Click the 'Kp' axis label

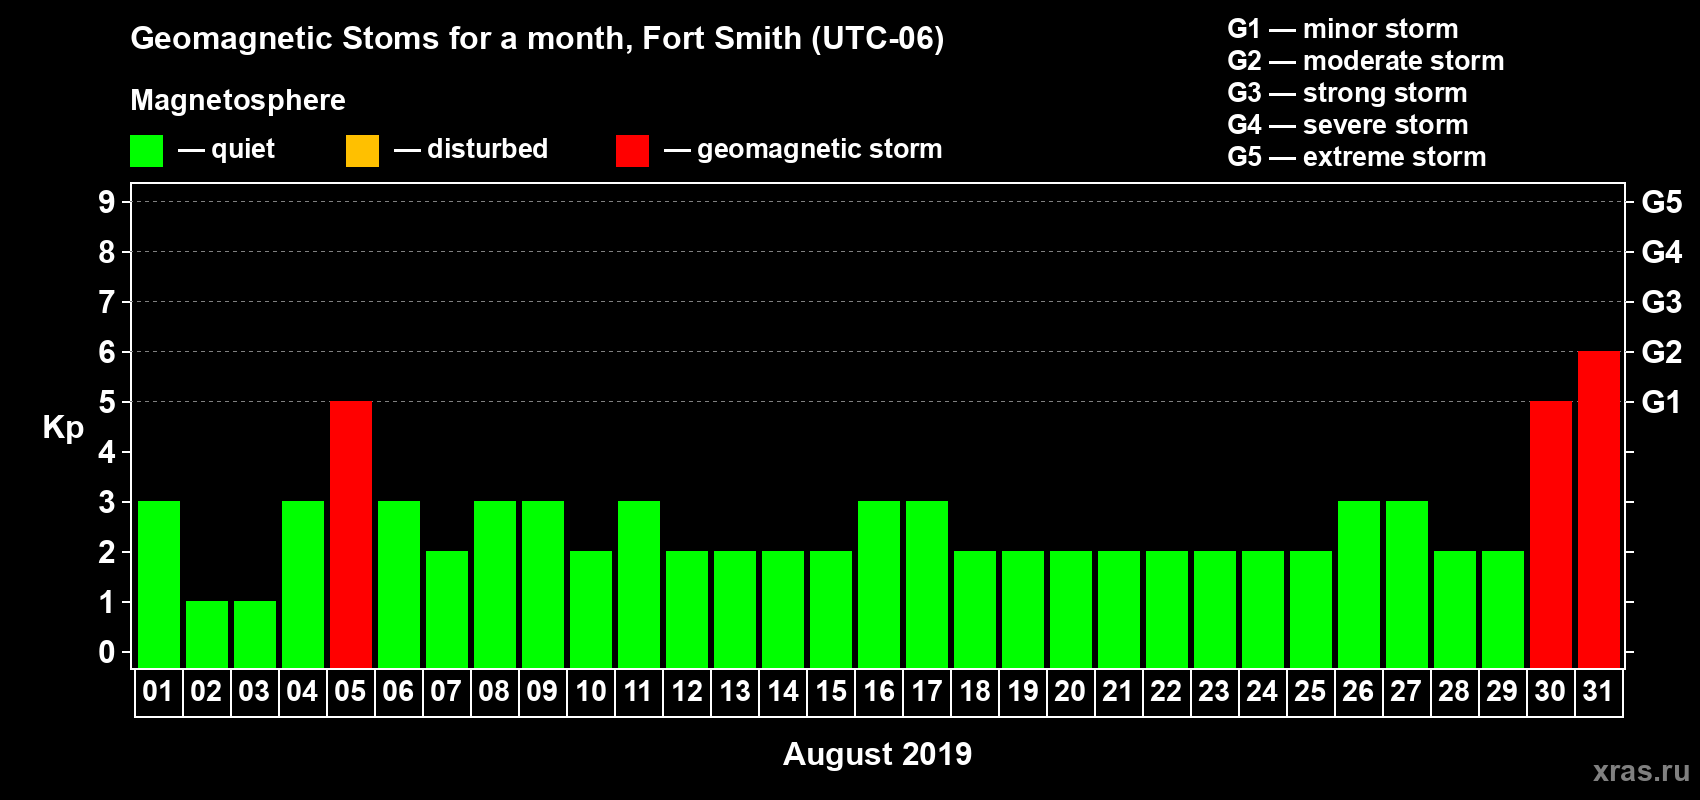[x=63, y=428]
